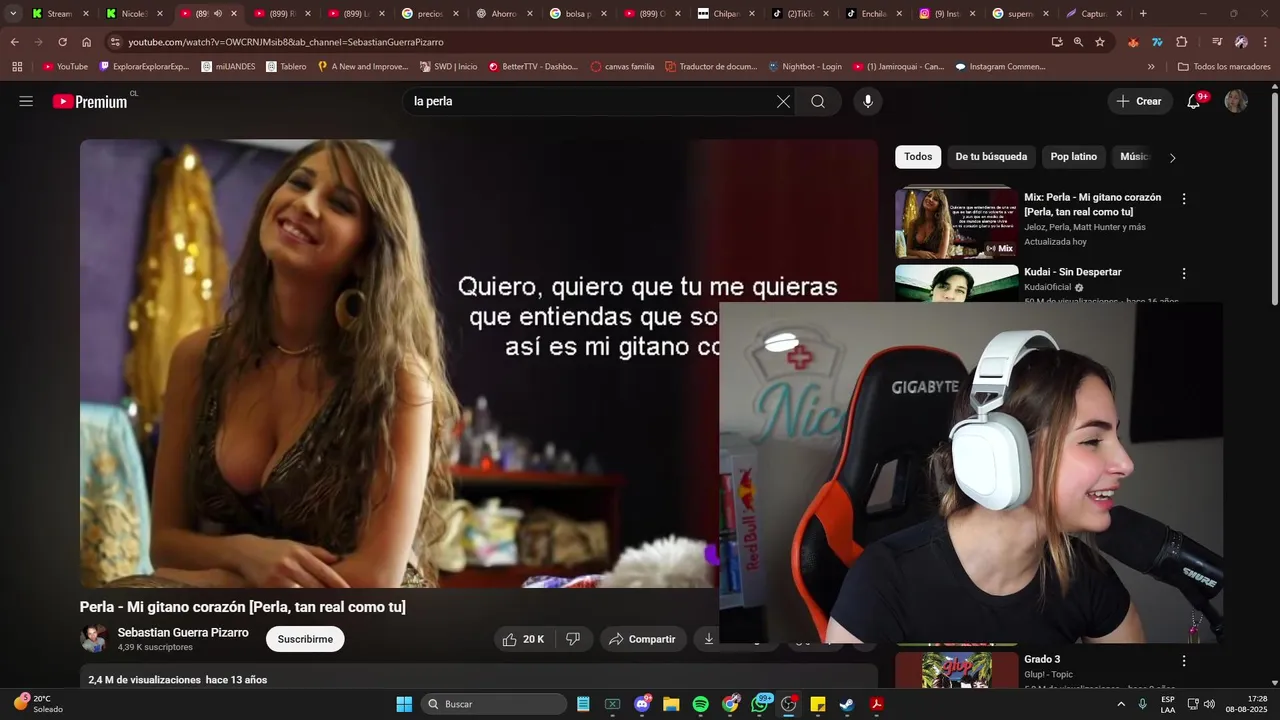Open the Mix Perla thumbnail

957,223
